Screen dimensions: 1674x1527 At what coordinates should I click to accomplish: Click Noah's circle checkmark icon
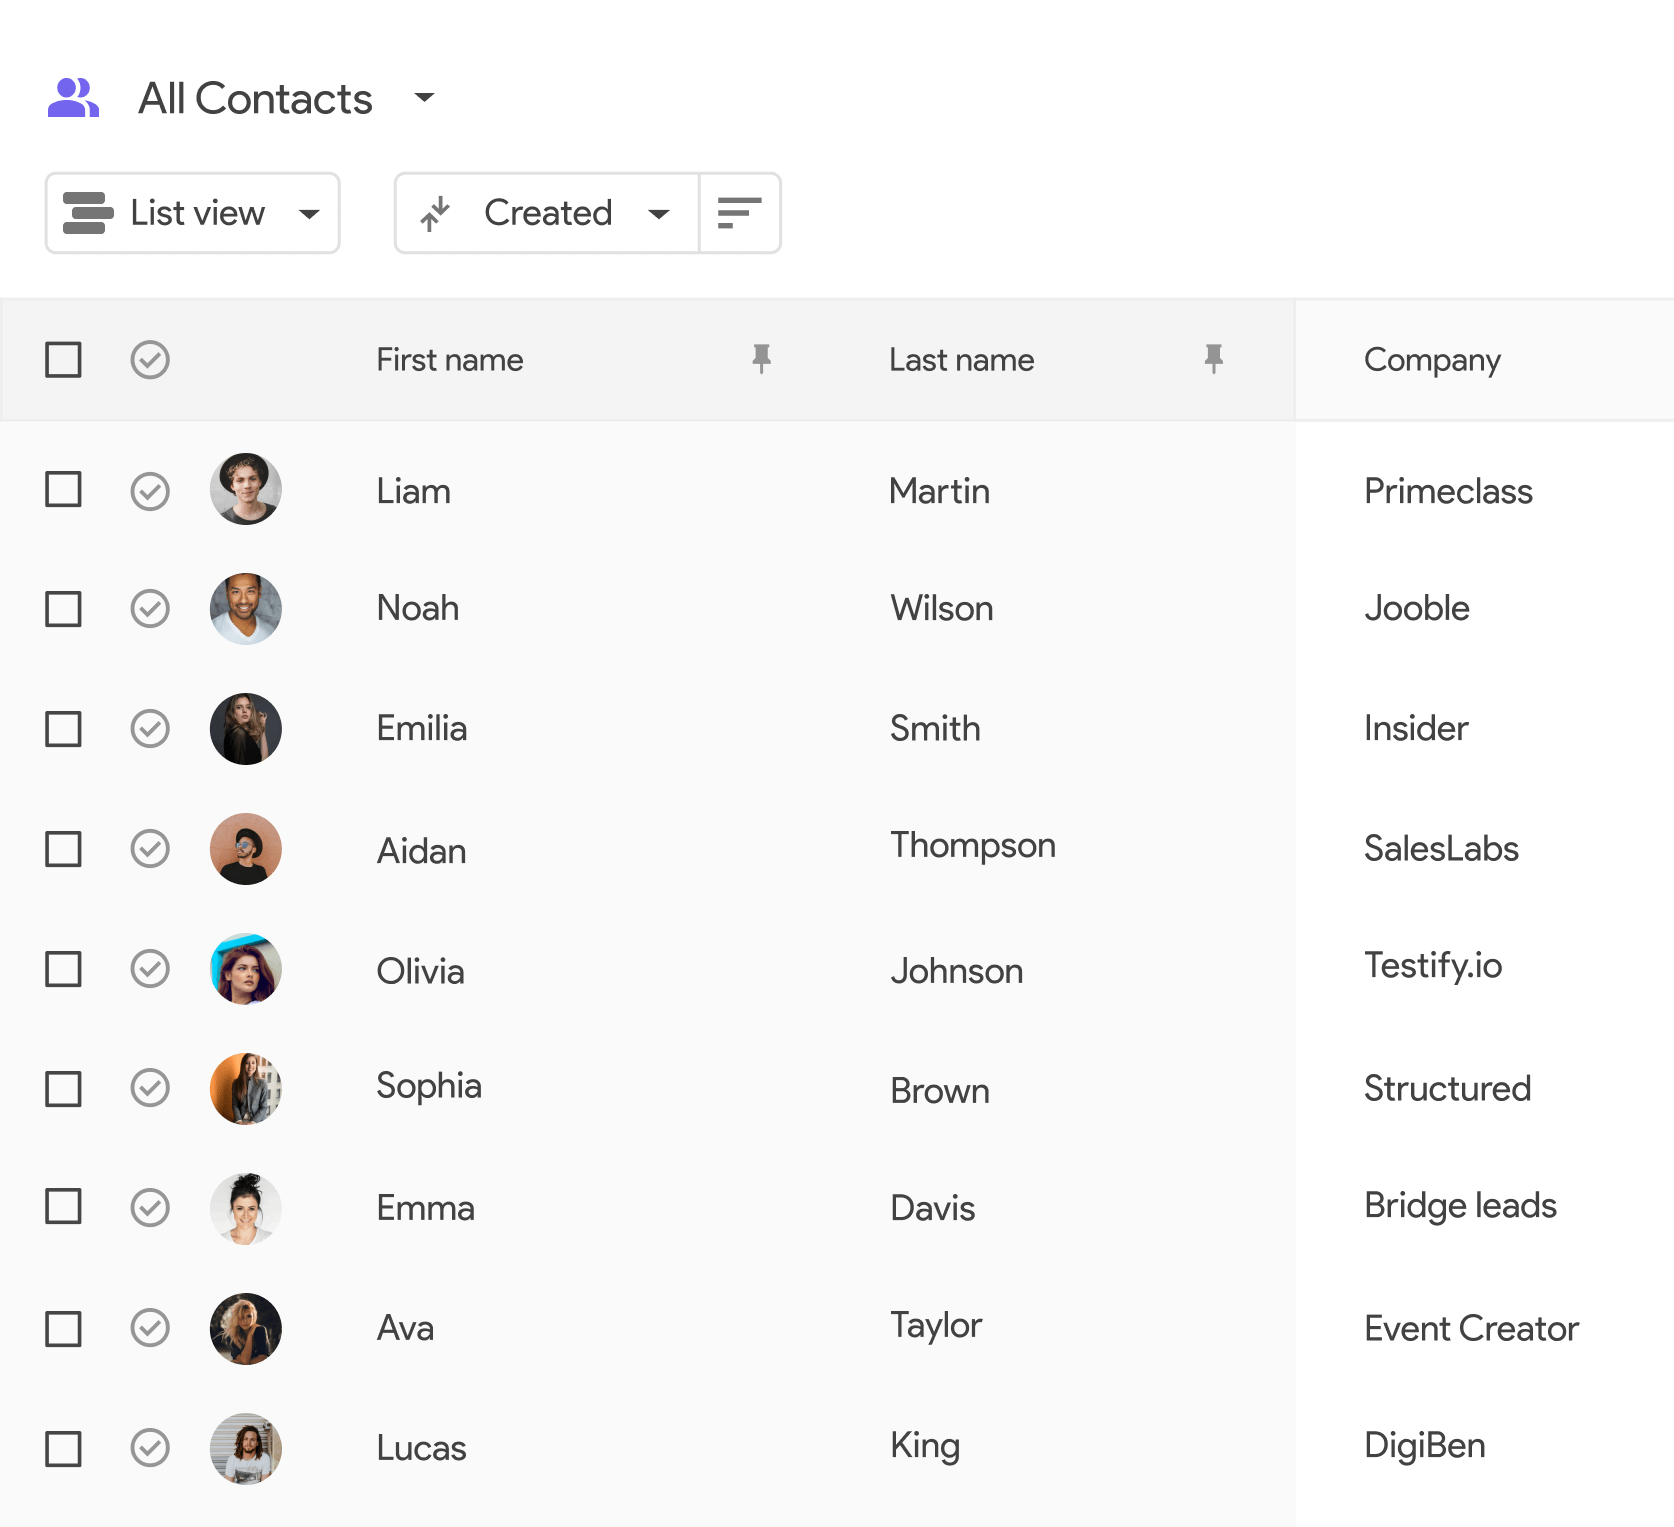[x=150, y=608]
